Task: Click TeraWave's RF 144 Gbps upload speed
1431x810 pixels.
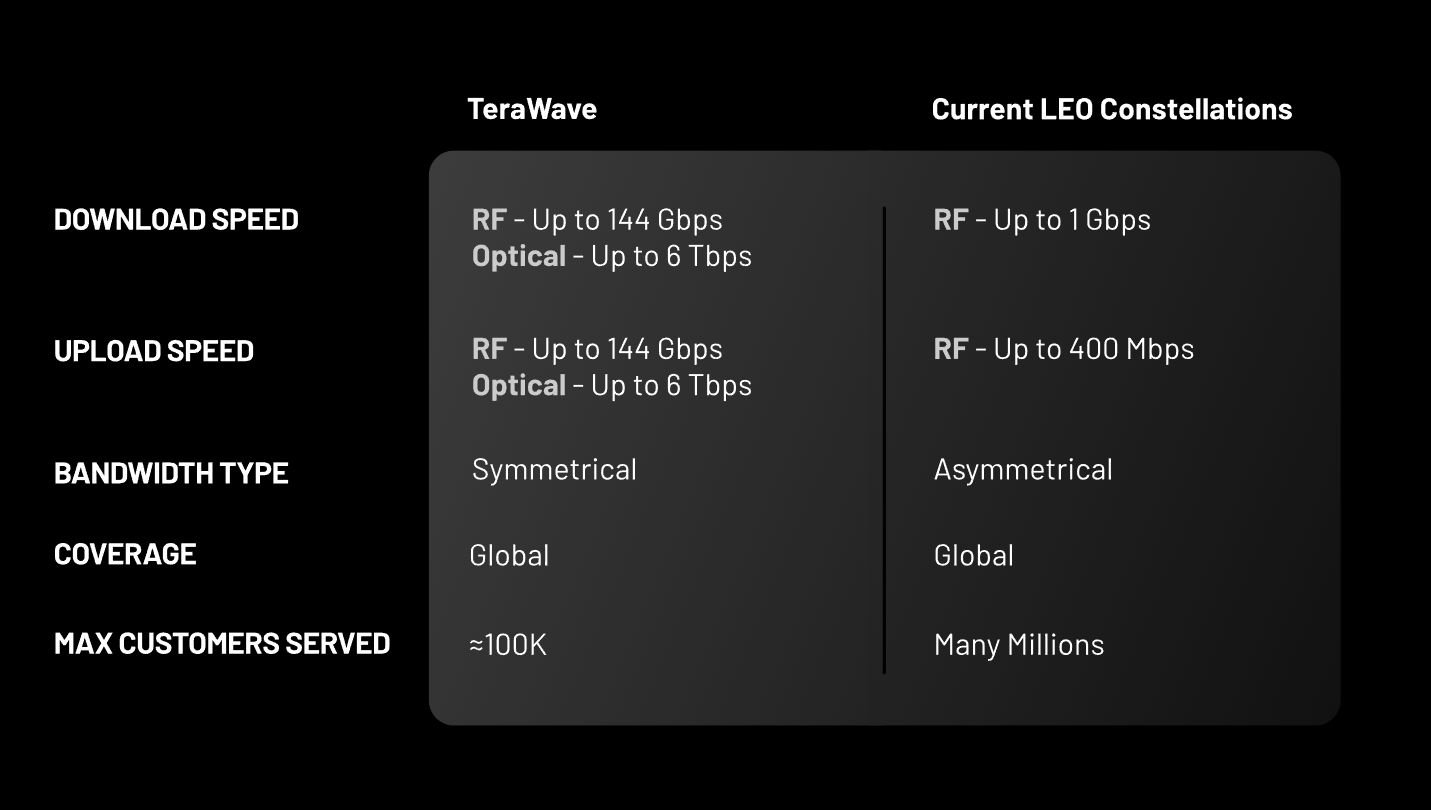Action: 597,349
